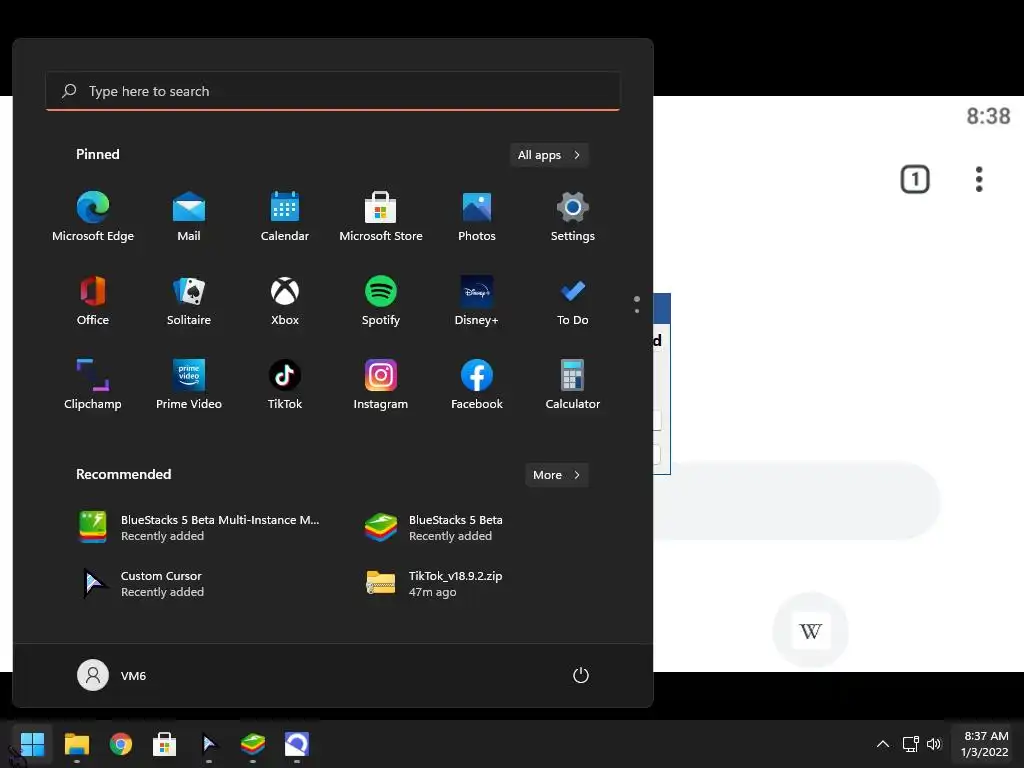Open the Calendar app

pyautogui.click(x=285, y=217)
